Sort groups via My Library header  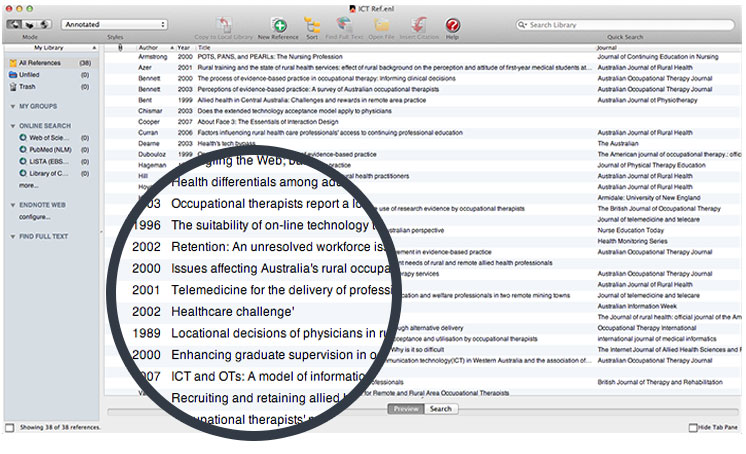coord(51,48)
